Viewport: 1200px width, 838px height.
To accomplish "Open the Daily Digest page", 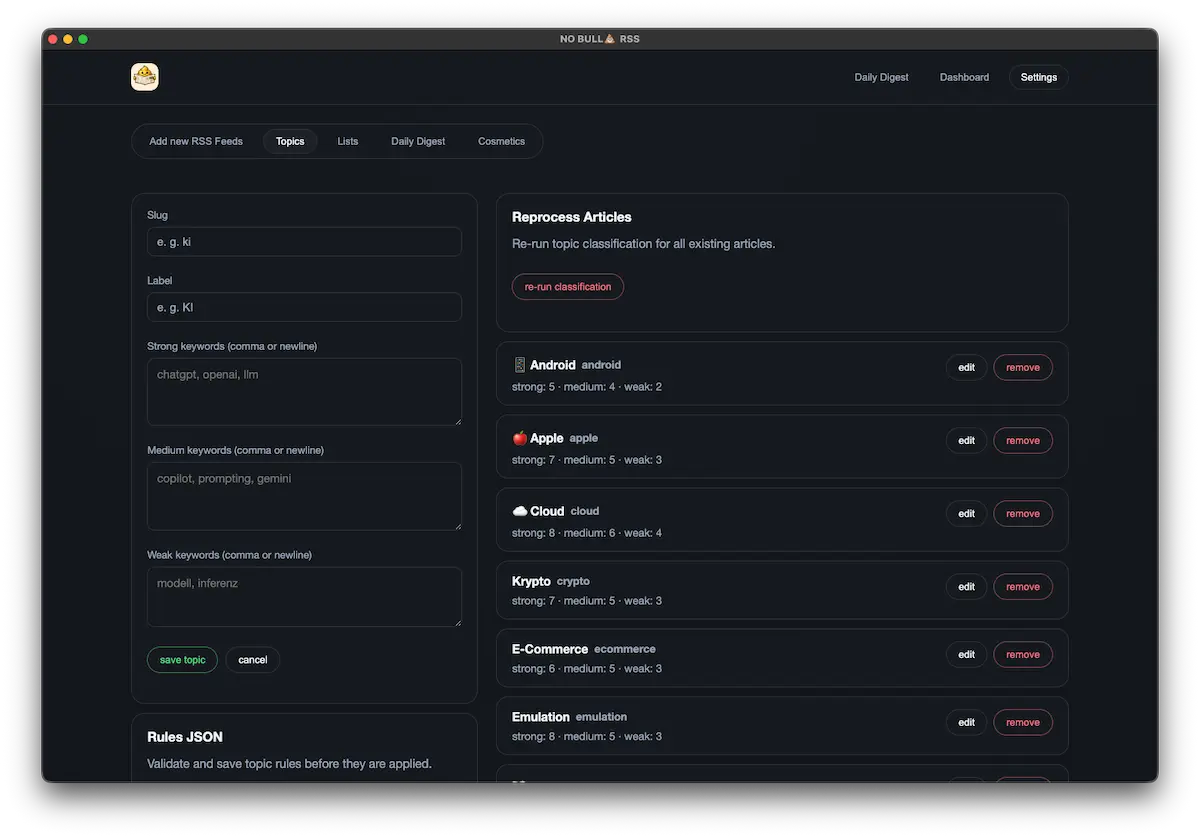I will [880, 77].
